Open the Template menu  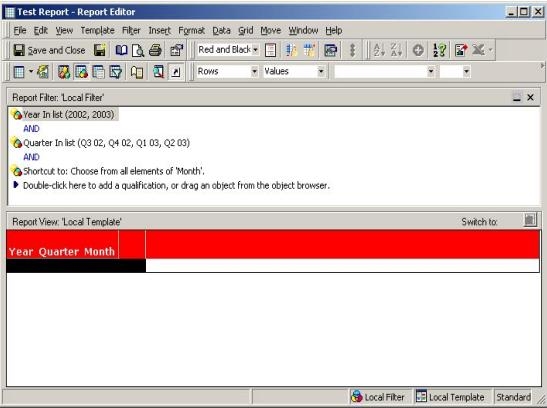click(x=97, y=31)
